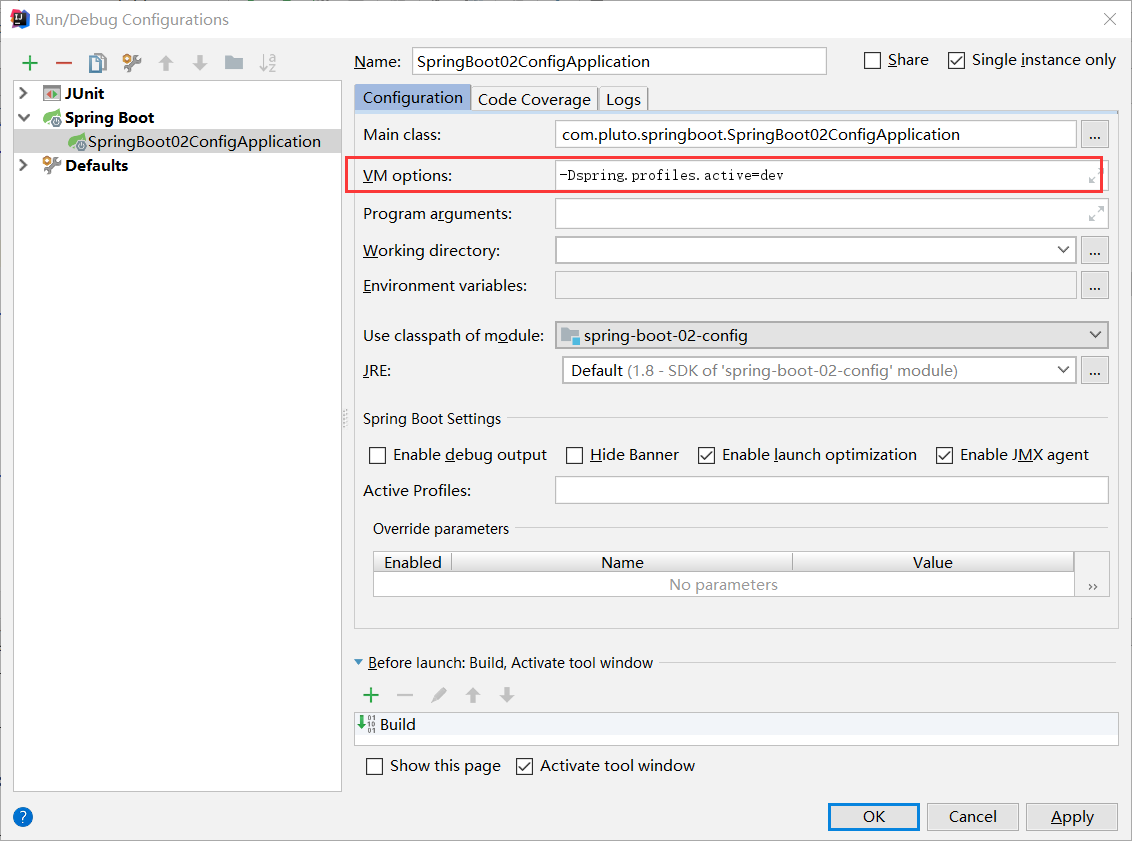
Task: Check the Hide Banner option
Action: (x=574, y=456)
